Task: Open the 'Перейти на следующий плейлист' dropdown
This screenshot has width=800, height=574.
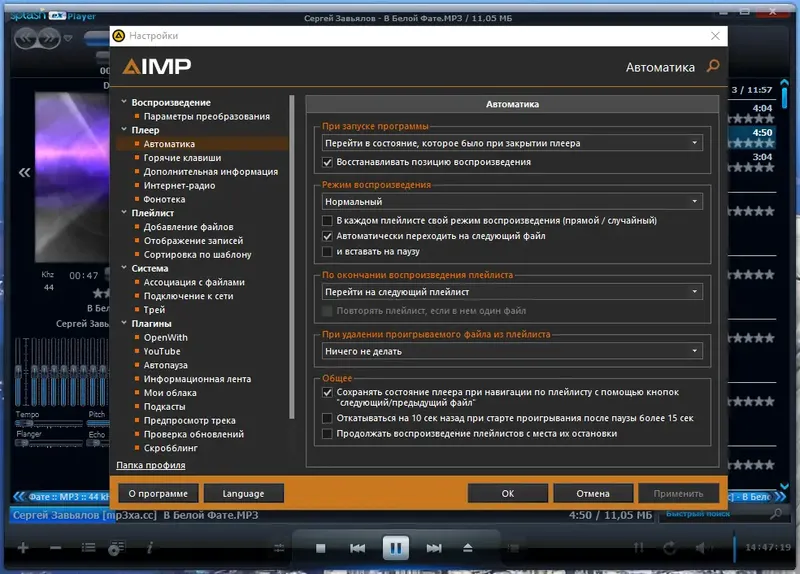Action: pos(512,292)
